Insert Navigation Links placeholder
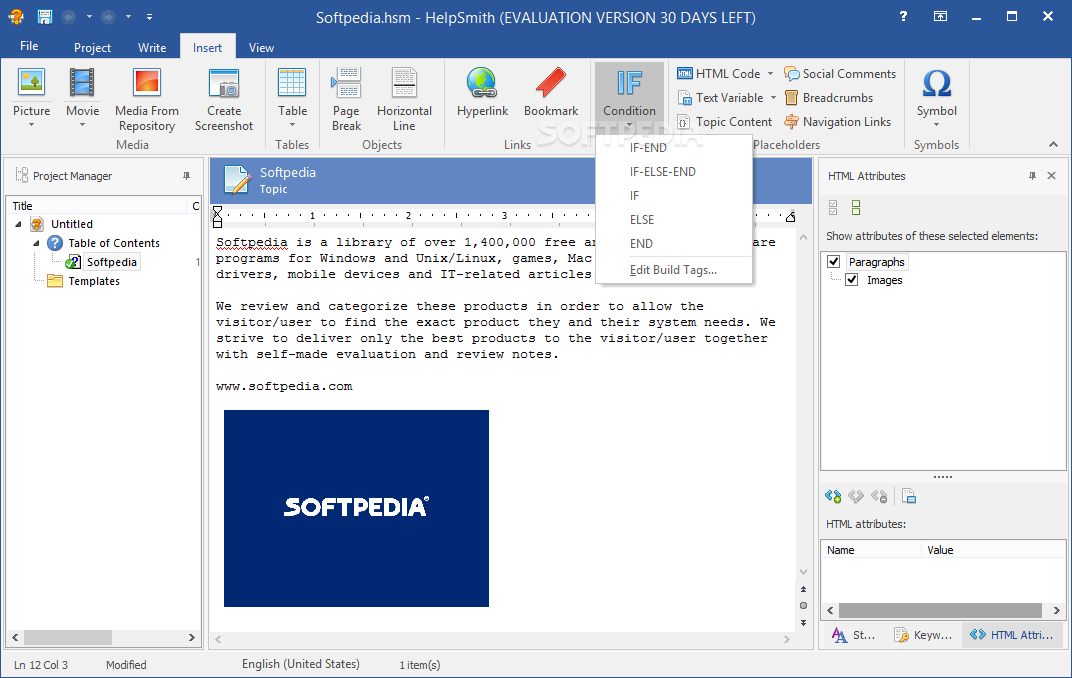Image resolution: width=1072 pixels, height=678 pixels. click(838, 122)
